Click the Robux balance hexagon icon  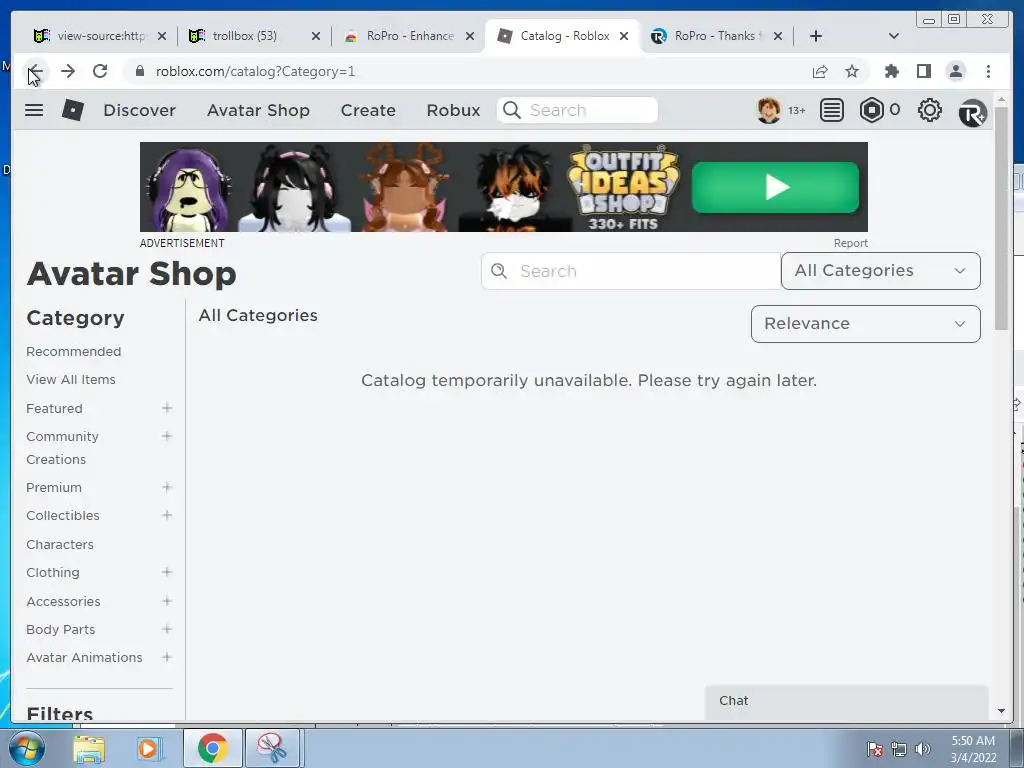click(872, 110)
